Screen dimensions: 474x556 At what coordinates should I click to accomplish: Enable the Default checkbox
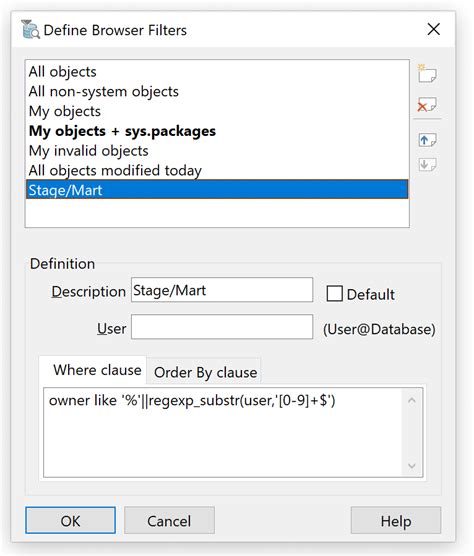(334, 294)
